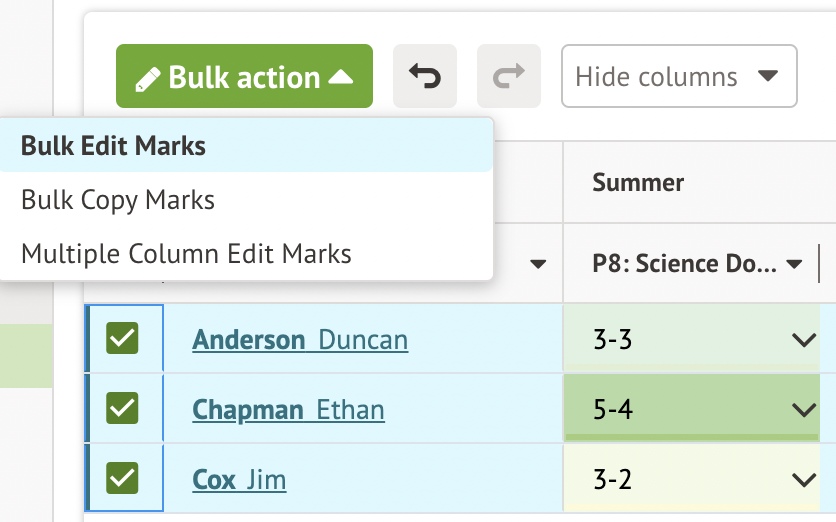The width and height of the screenshot is (836, 522).
Task: Open the Hide columns dropdown
Action: 678,76
